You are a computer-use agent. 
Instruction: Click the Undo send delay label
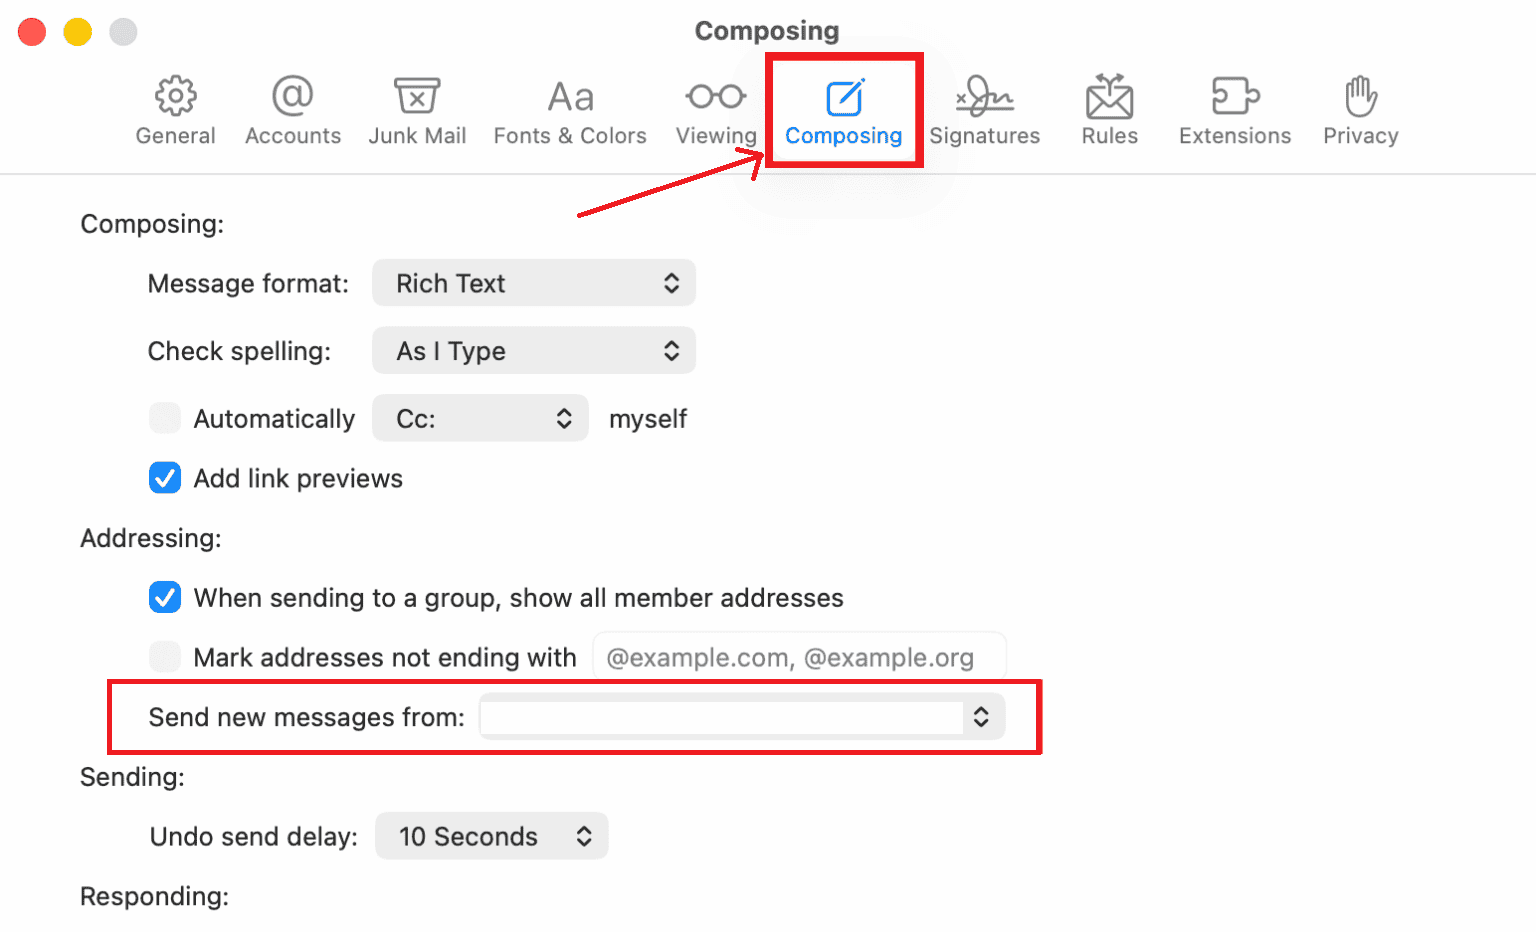tap(254, 837)
